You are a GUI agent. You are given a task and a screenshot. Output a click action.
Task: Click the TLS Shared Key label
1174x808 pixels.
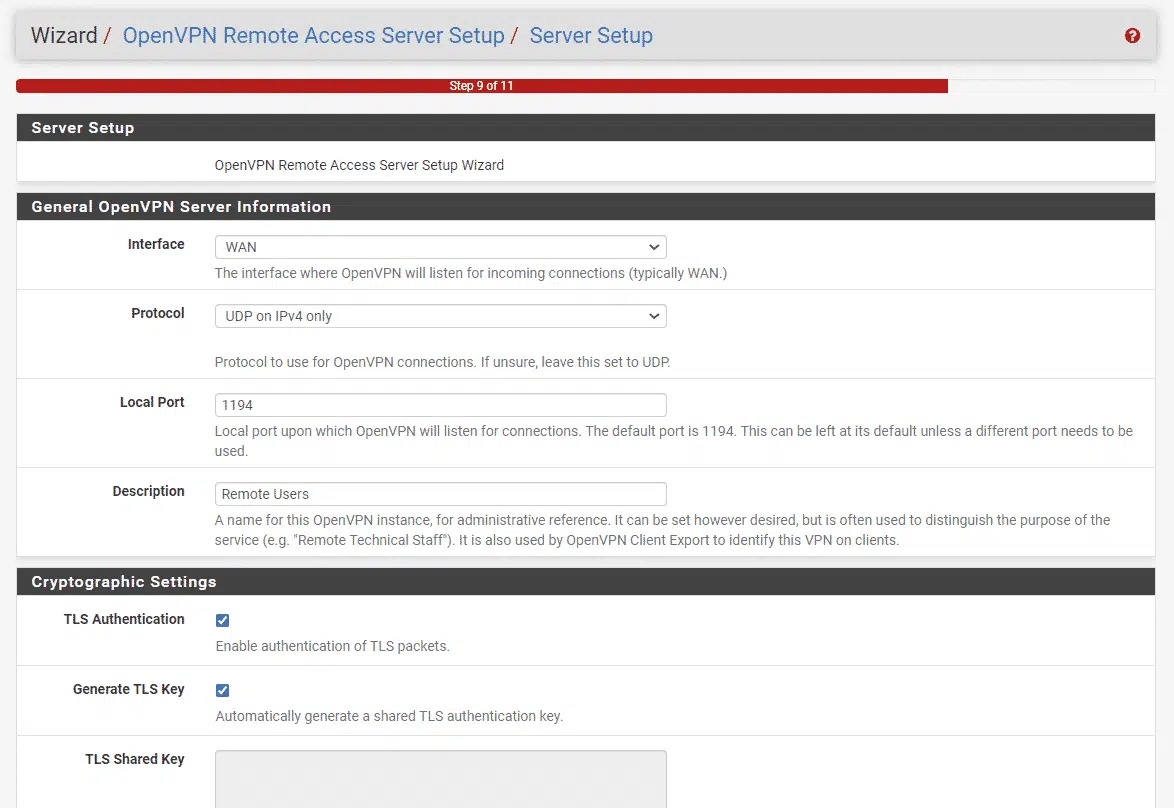coord(135,759)
